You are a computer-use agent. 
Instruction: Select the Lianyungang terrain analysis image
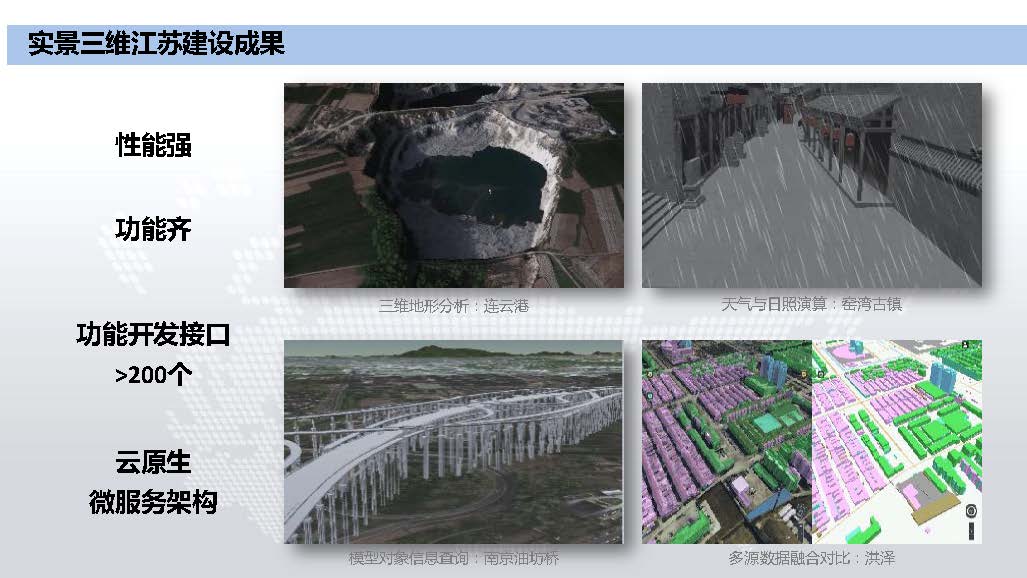(x=454, y=186)
